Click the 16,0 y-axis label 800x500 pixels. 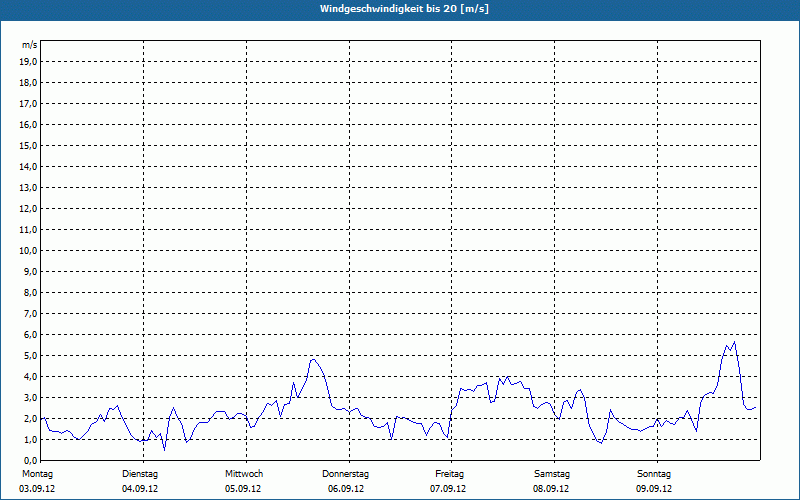pos(28,124)
